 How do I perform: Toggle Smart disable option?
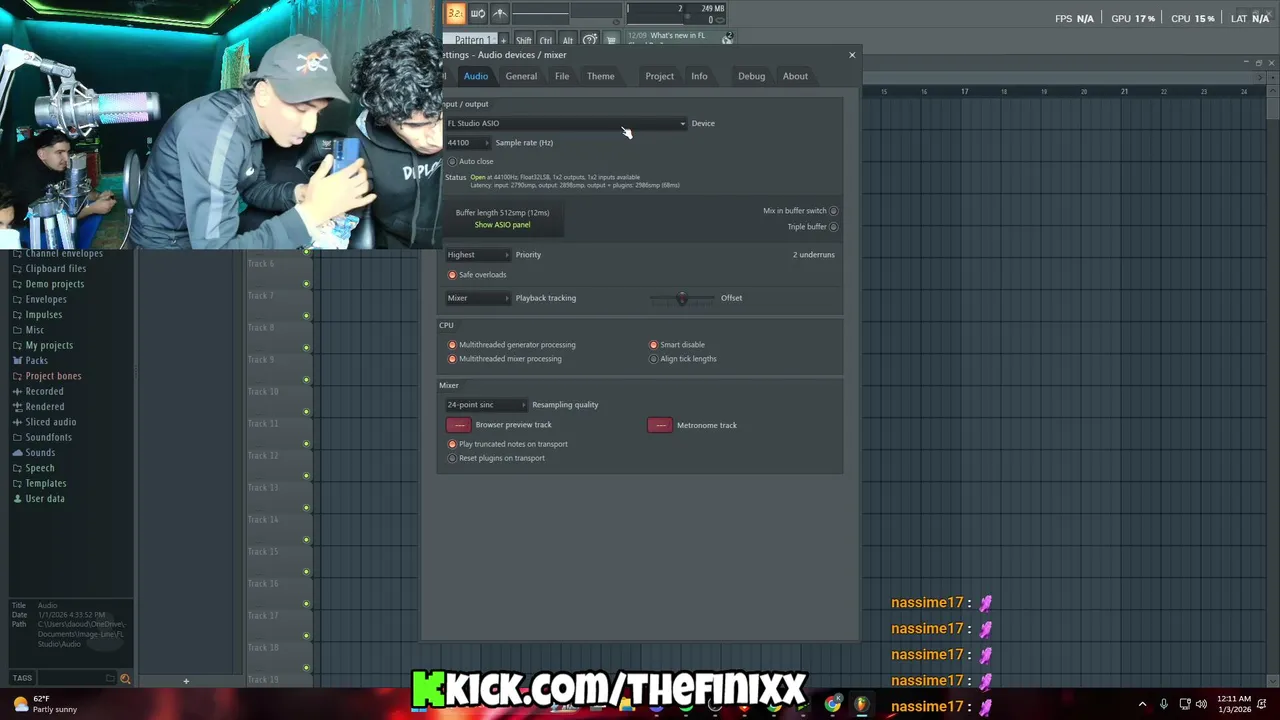tap(654, 345)
